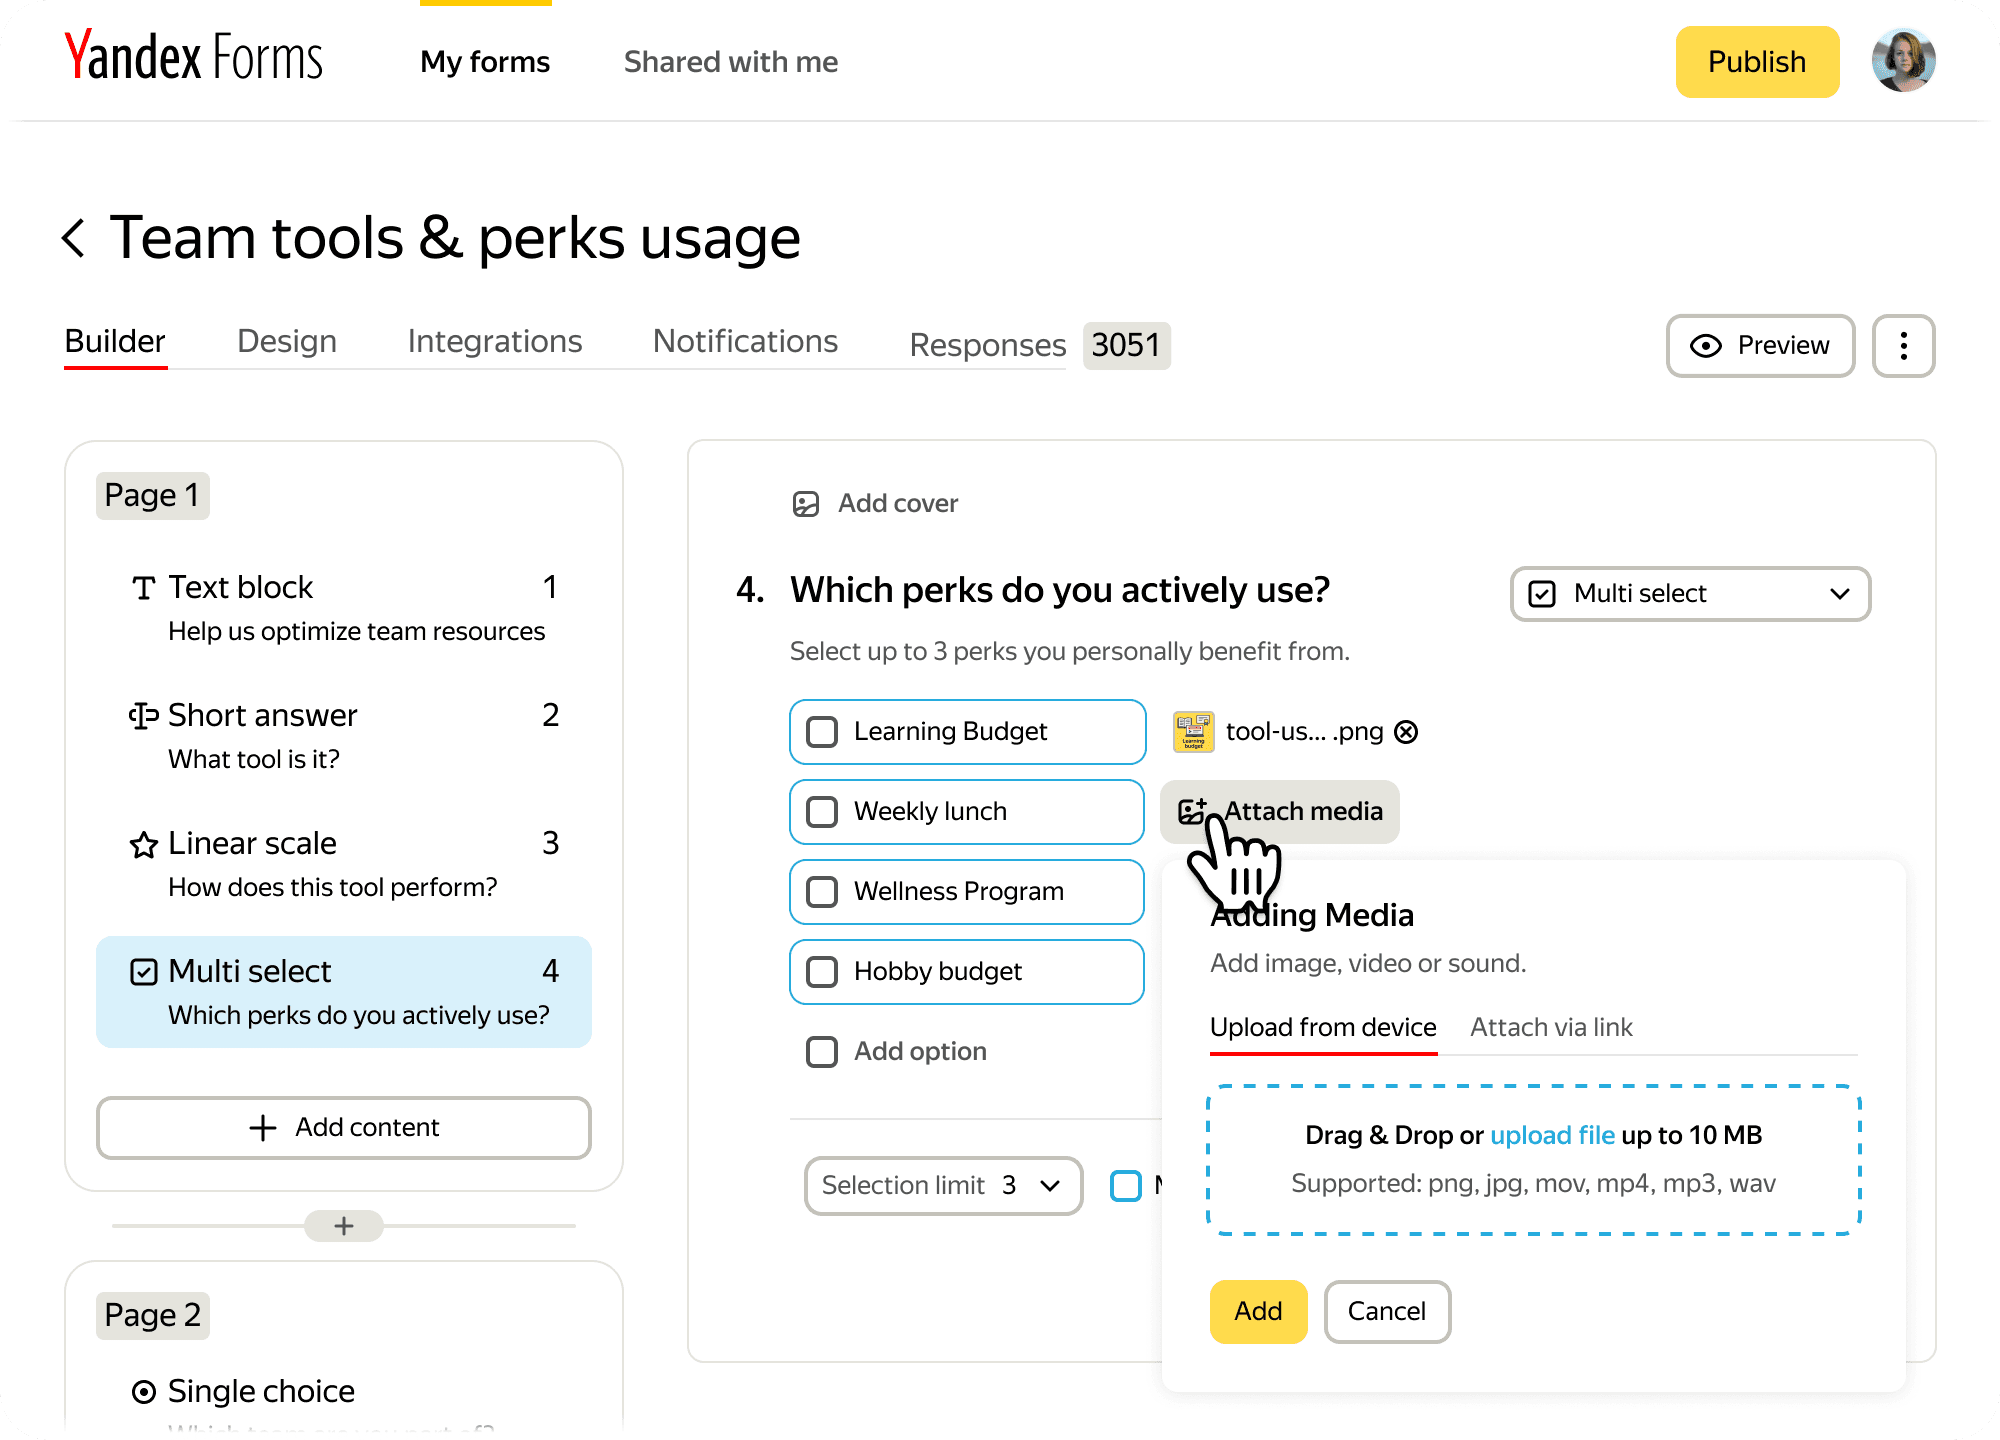Click the back arrow beside form title

click(x=74, y=238)
